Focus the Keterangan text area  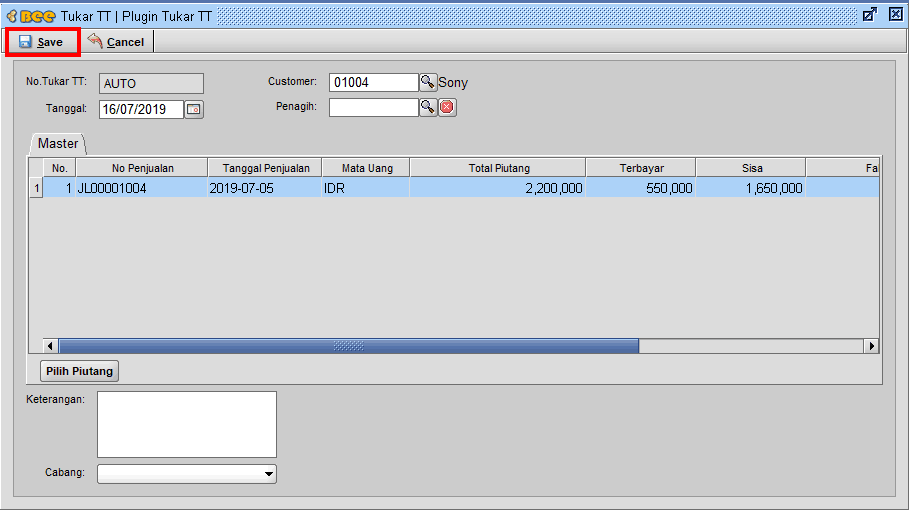tap(187, 424)
